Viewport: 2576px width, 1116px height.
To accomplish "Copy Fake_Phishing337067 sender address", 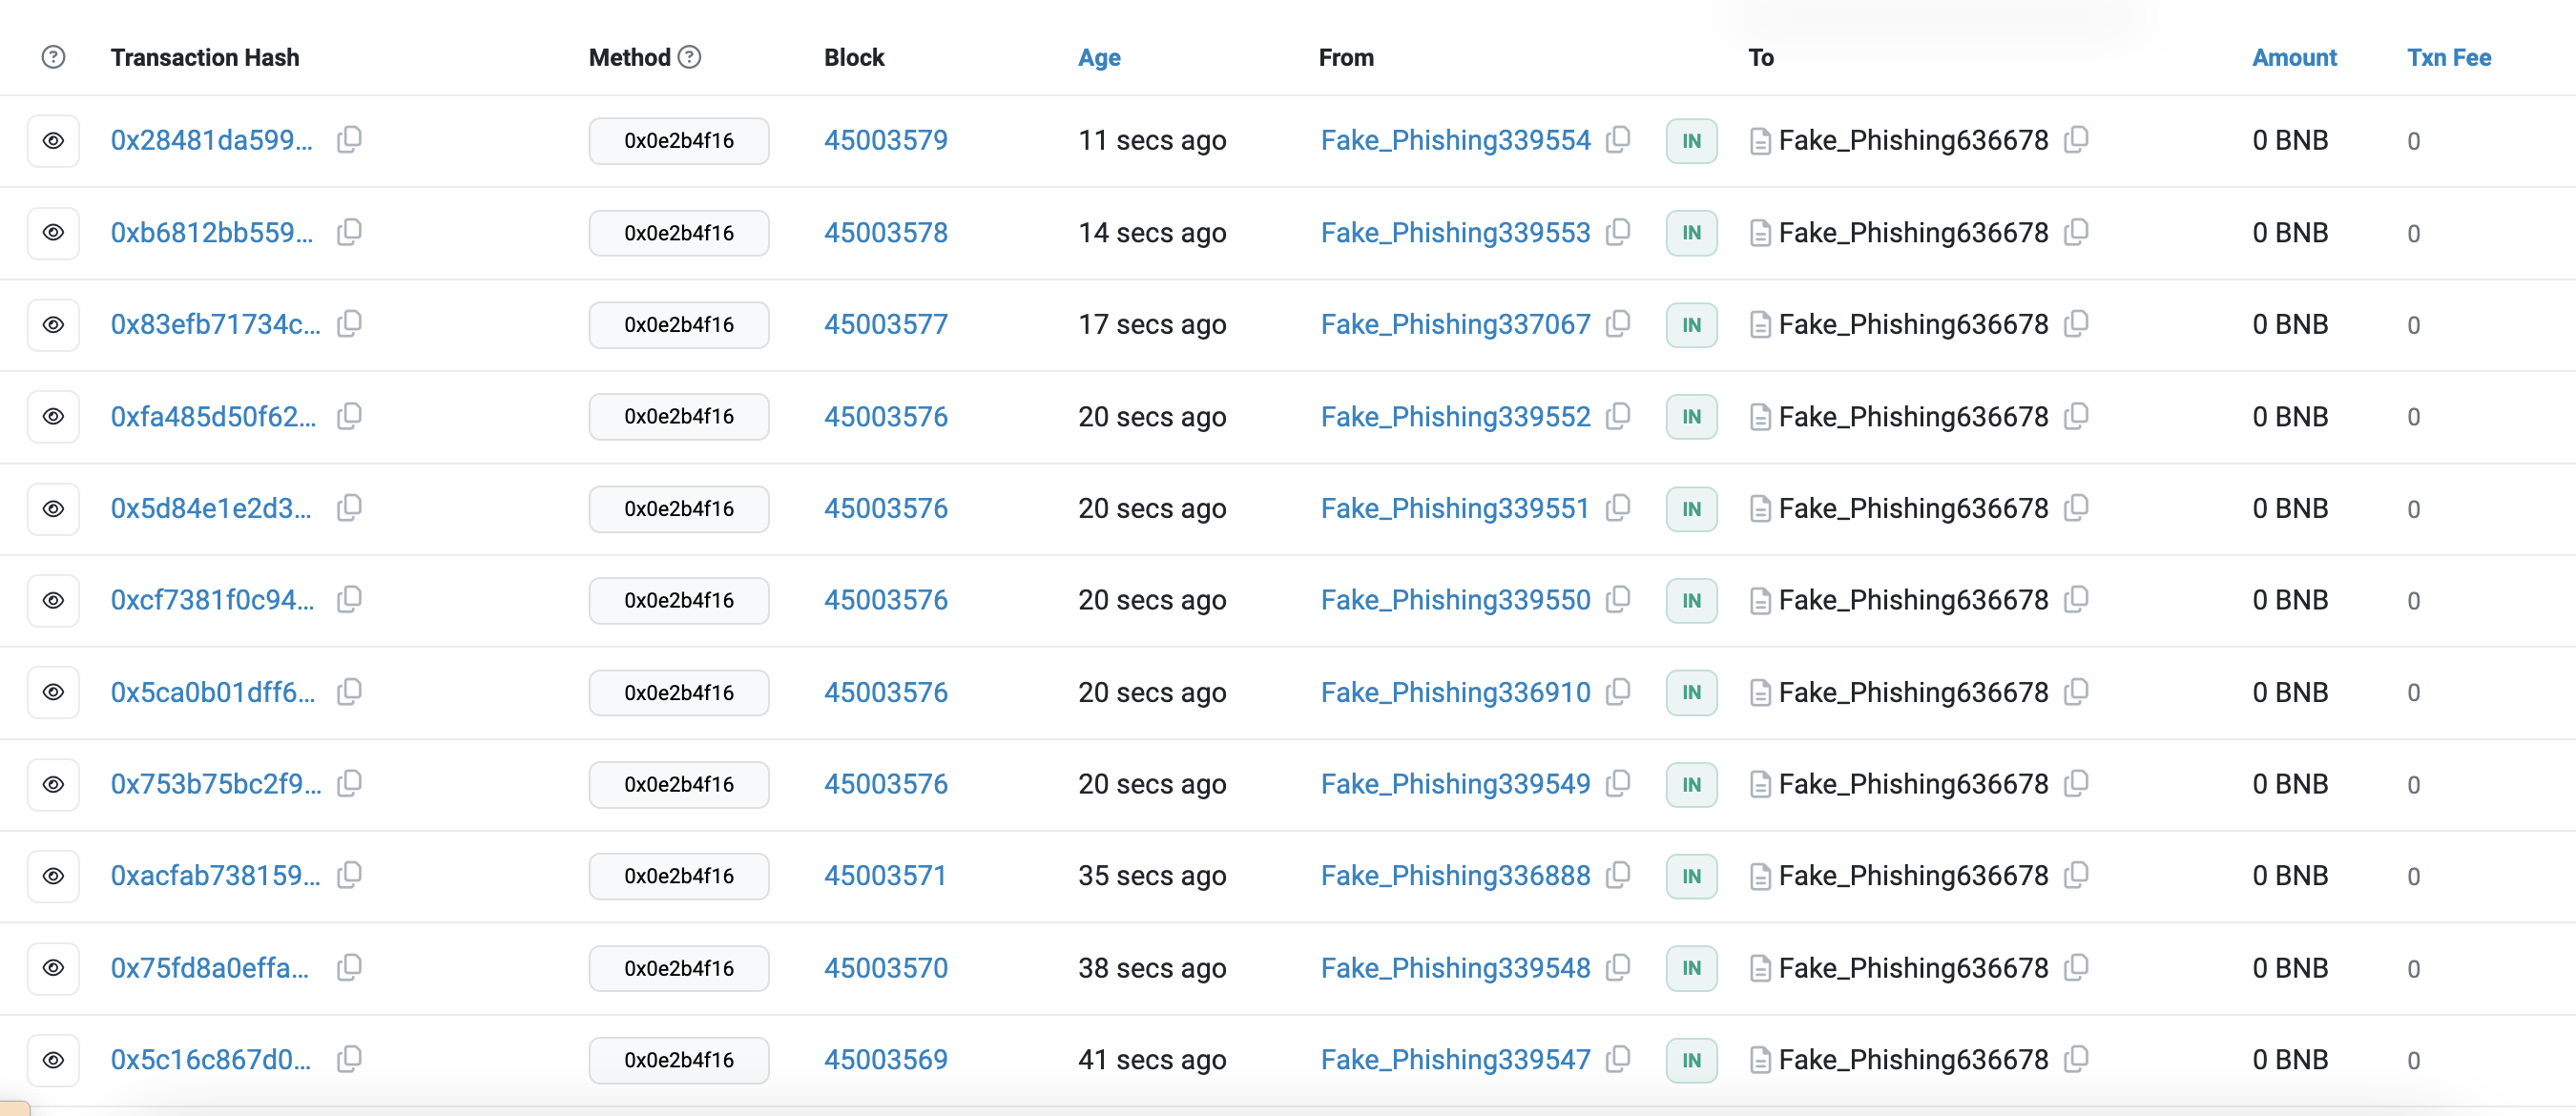I will (x=1618, y=324).
